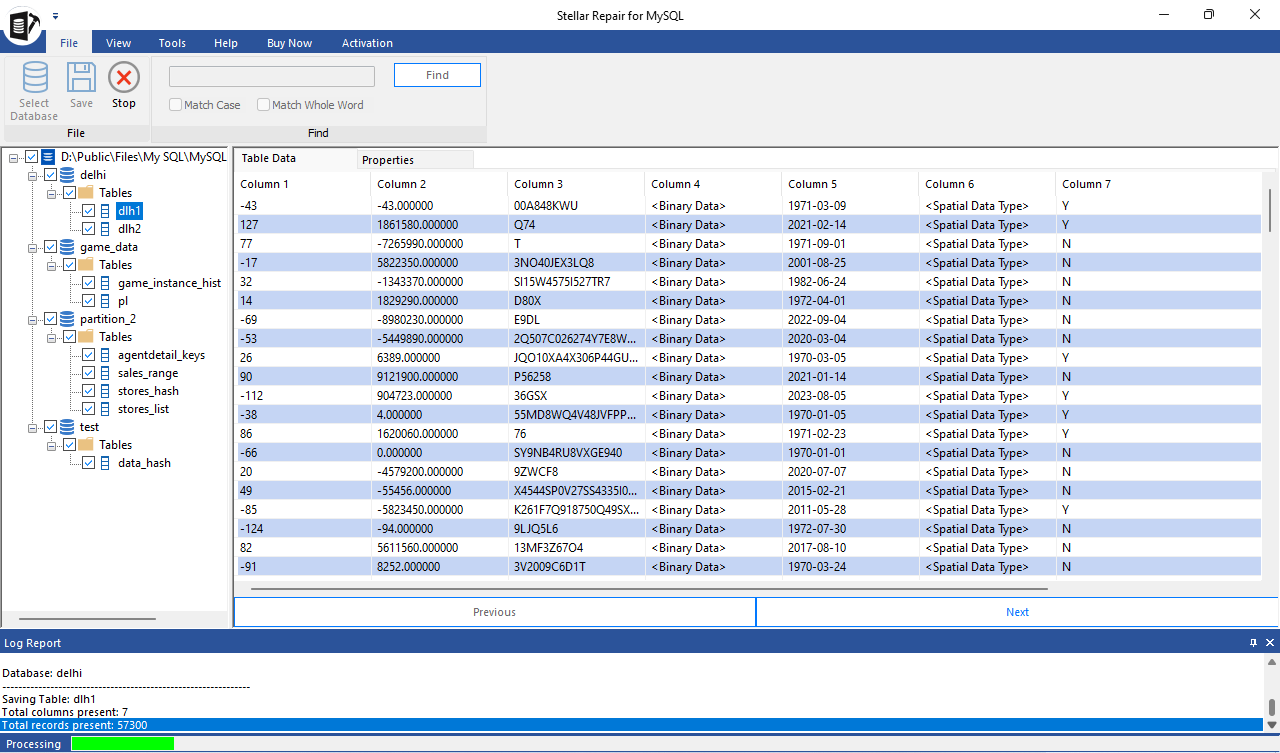Image resolution: width=1280 pixels, height=753 pixels.
Task: Collapse the root MySQL path tree node
Action: (14, 157)
